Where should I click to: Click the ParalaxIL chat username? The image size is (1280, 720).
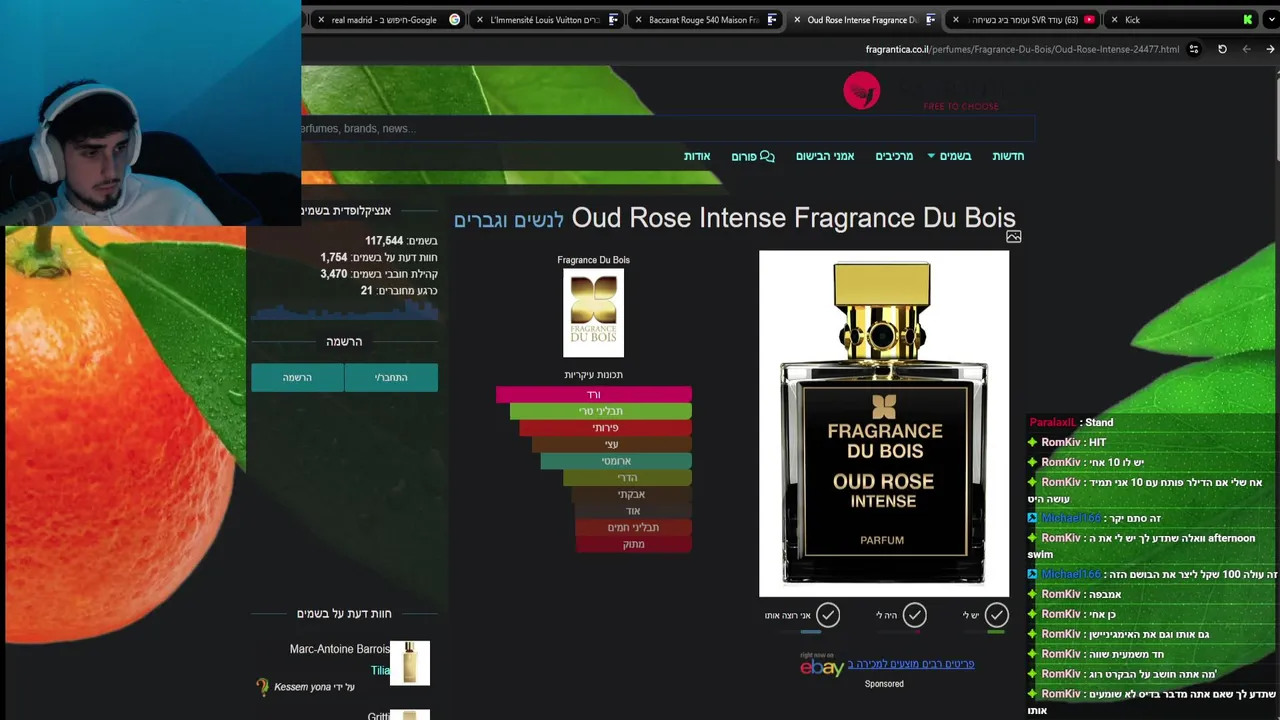coord(1052,422)
